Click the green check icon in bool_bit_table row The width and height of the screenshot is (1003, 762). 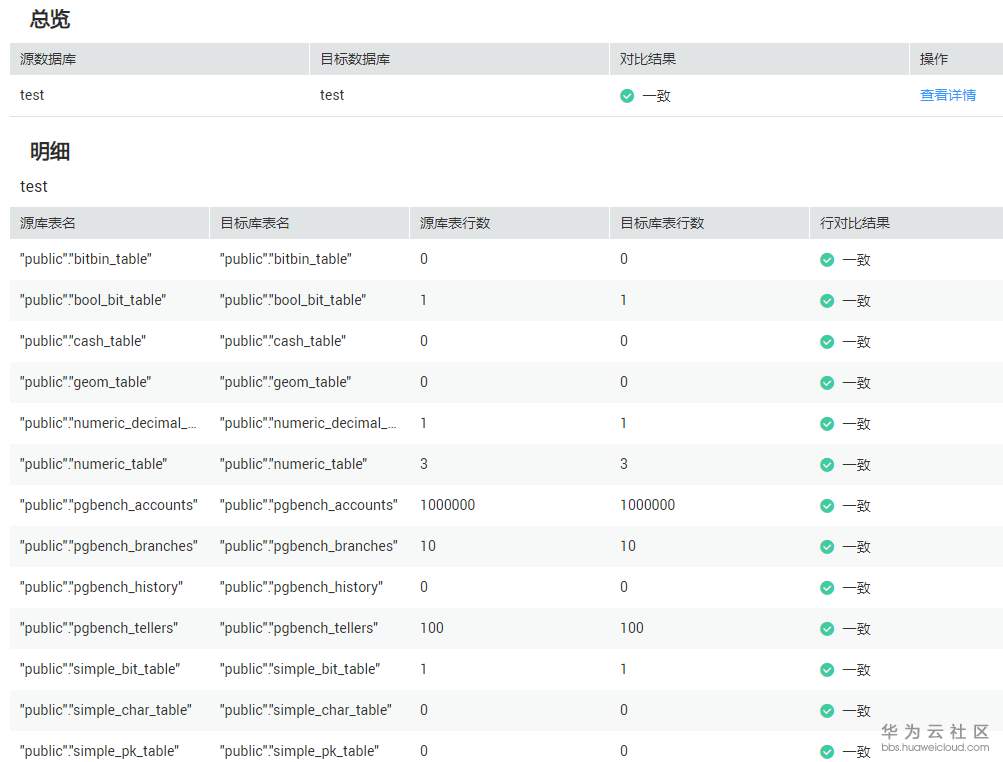[827, 301]
